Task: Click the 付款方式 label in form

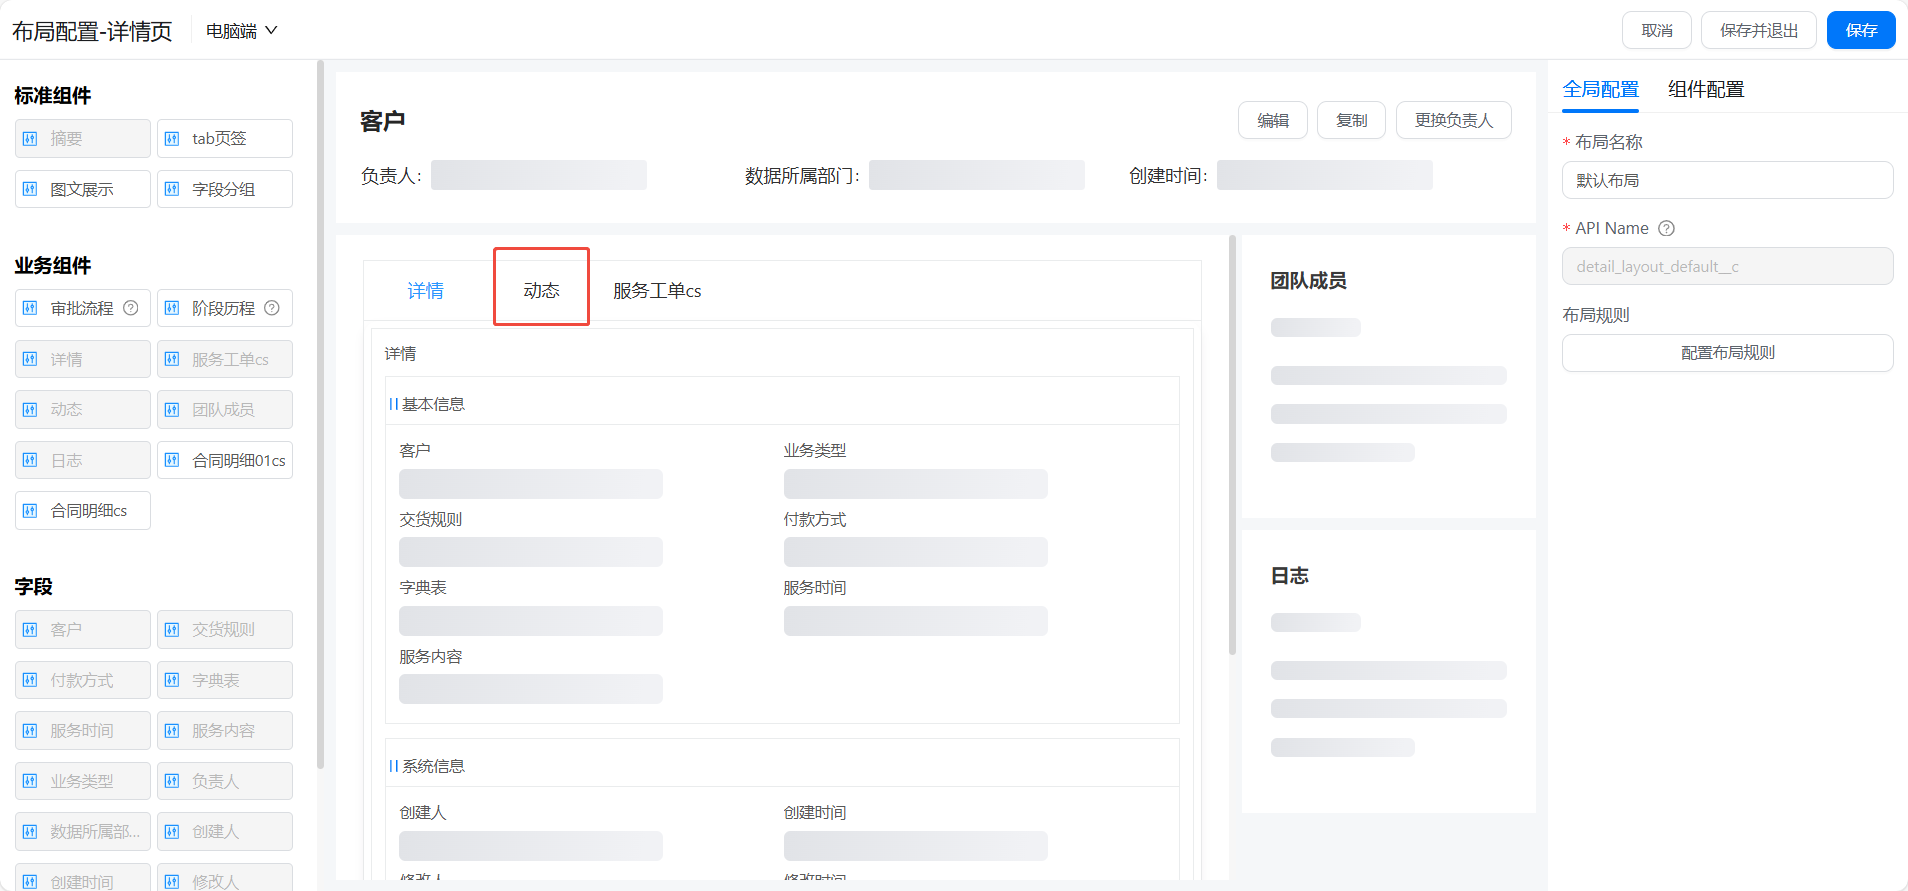Action: (x=815, y=520)
